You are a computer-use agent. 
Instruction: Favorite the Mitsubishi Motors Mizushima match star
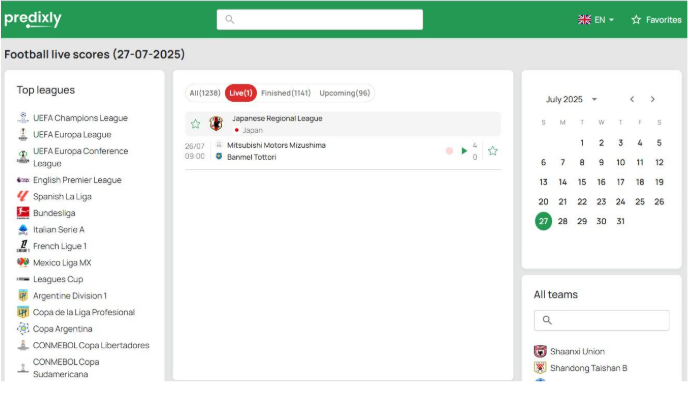point(492,151)
